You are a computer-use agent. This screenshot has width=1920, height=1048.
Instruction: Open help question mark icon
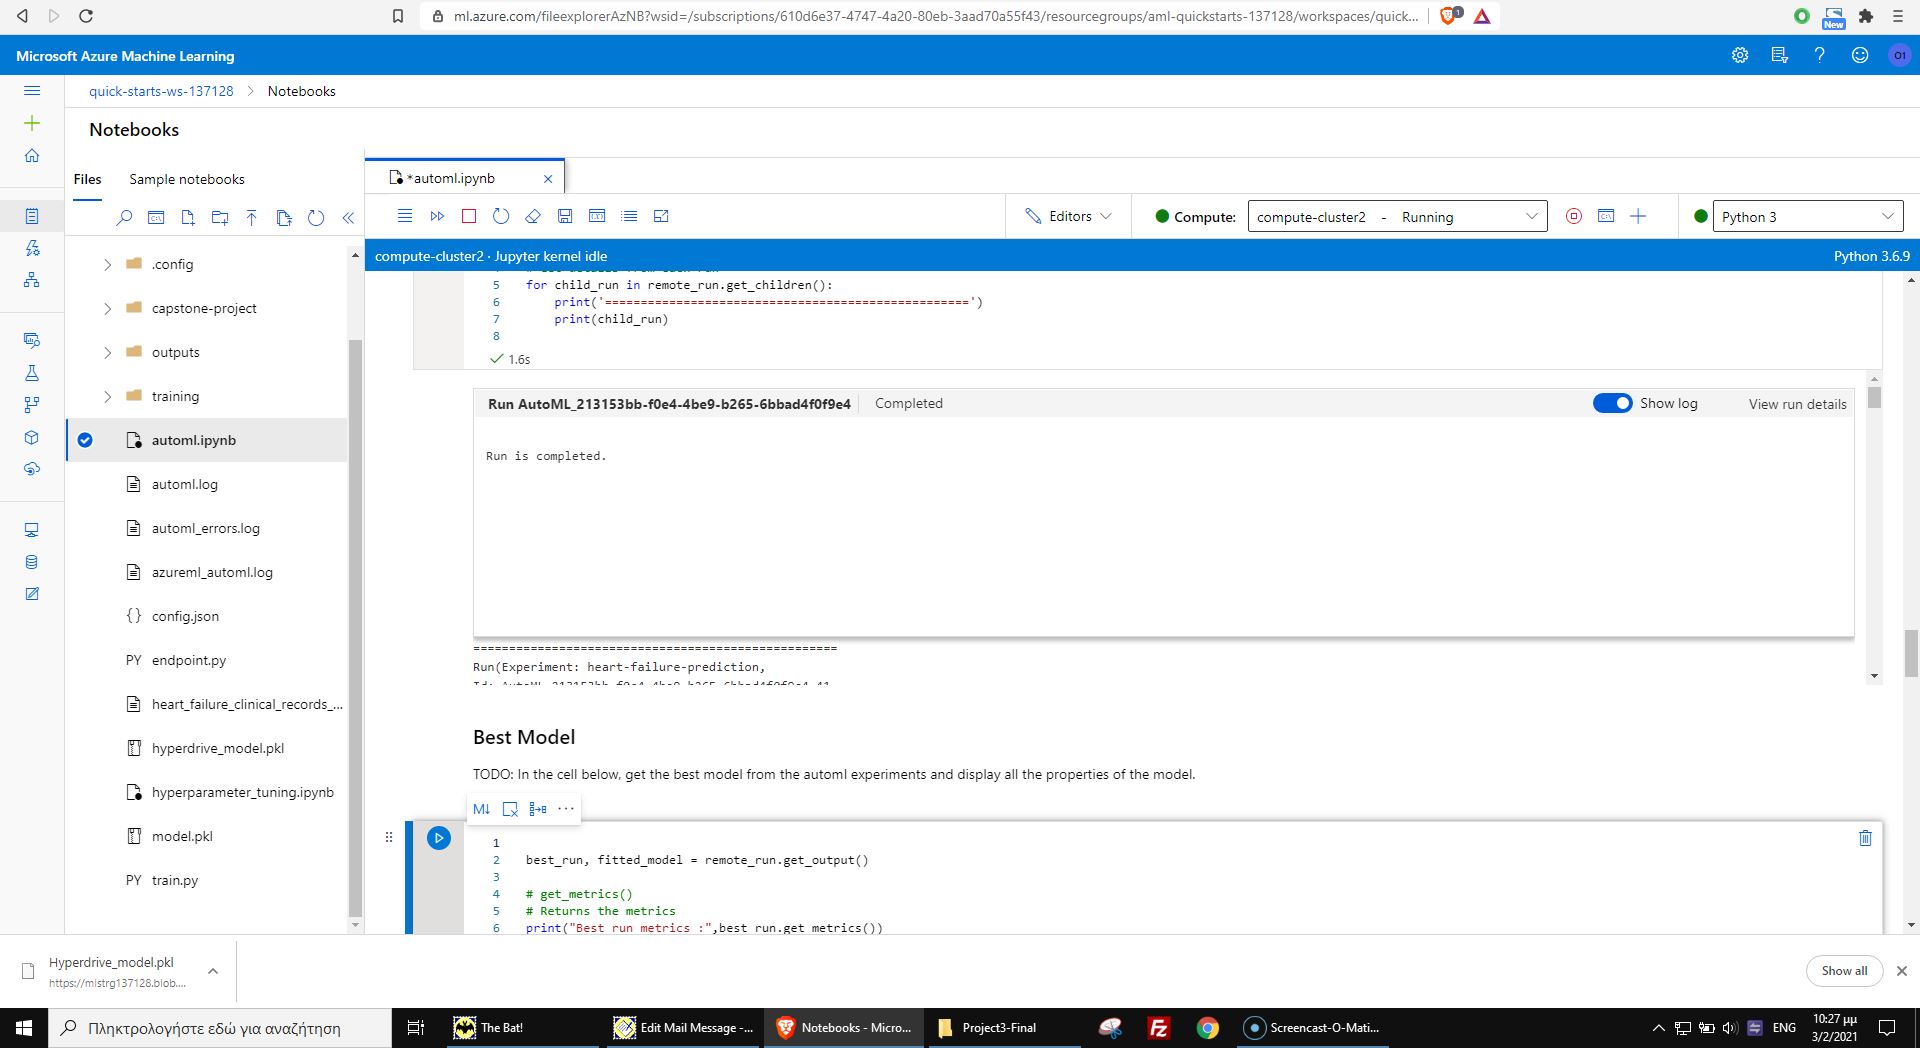(1820, 56)
